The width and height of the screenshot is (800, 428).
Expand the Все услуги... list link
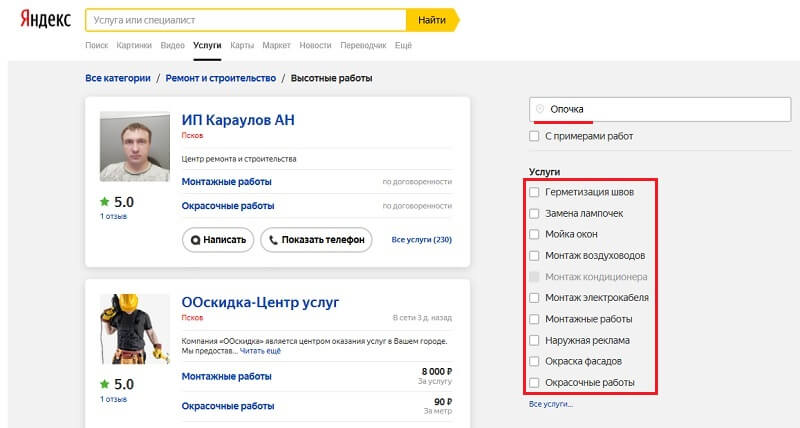pos(551,404)
